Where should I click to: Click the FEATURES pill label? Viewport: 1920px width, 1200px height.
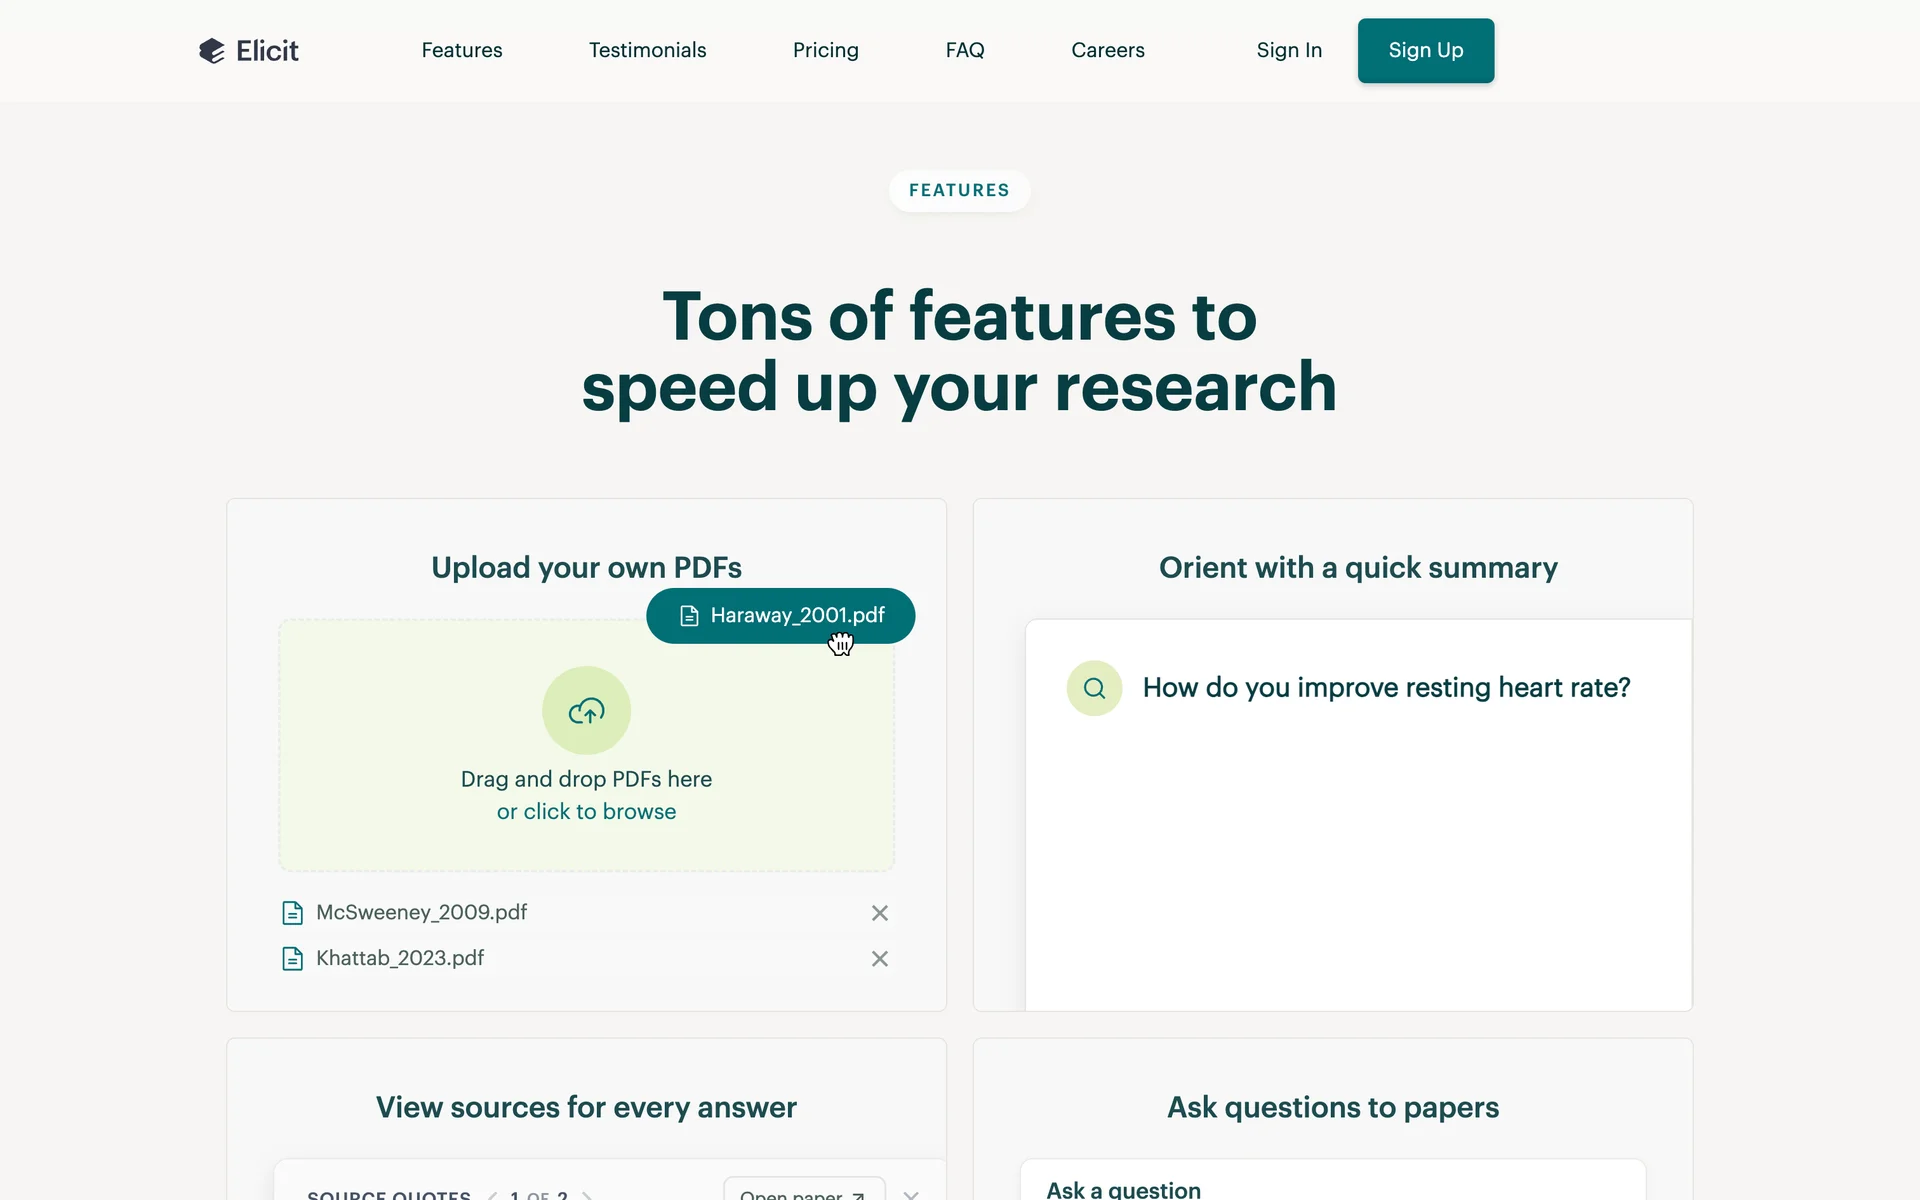[x=958, y=190]
